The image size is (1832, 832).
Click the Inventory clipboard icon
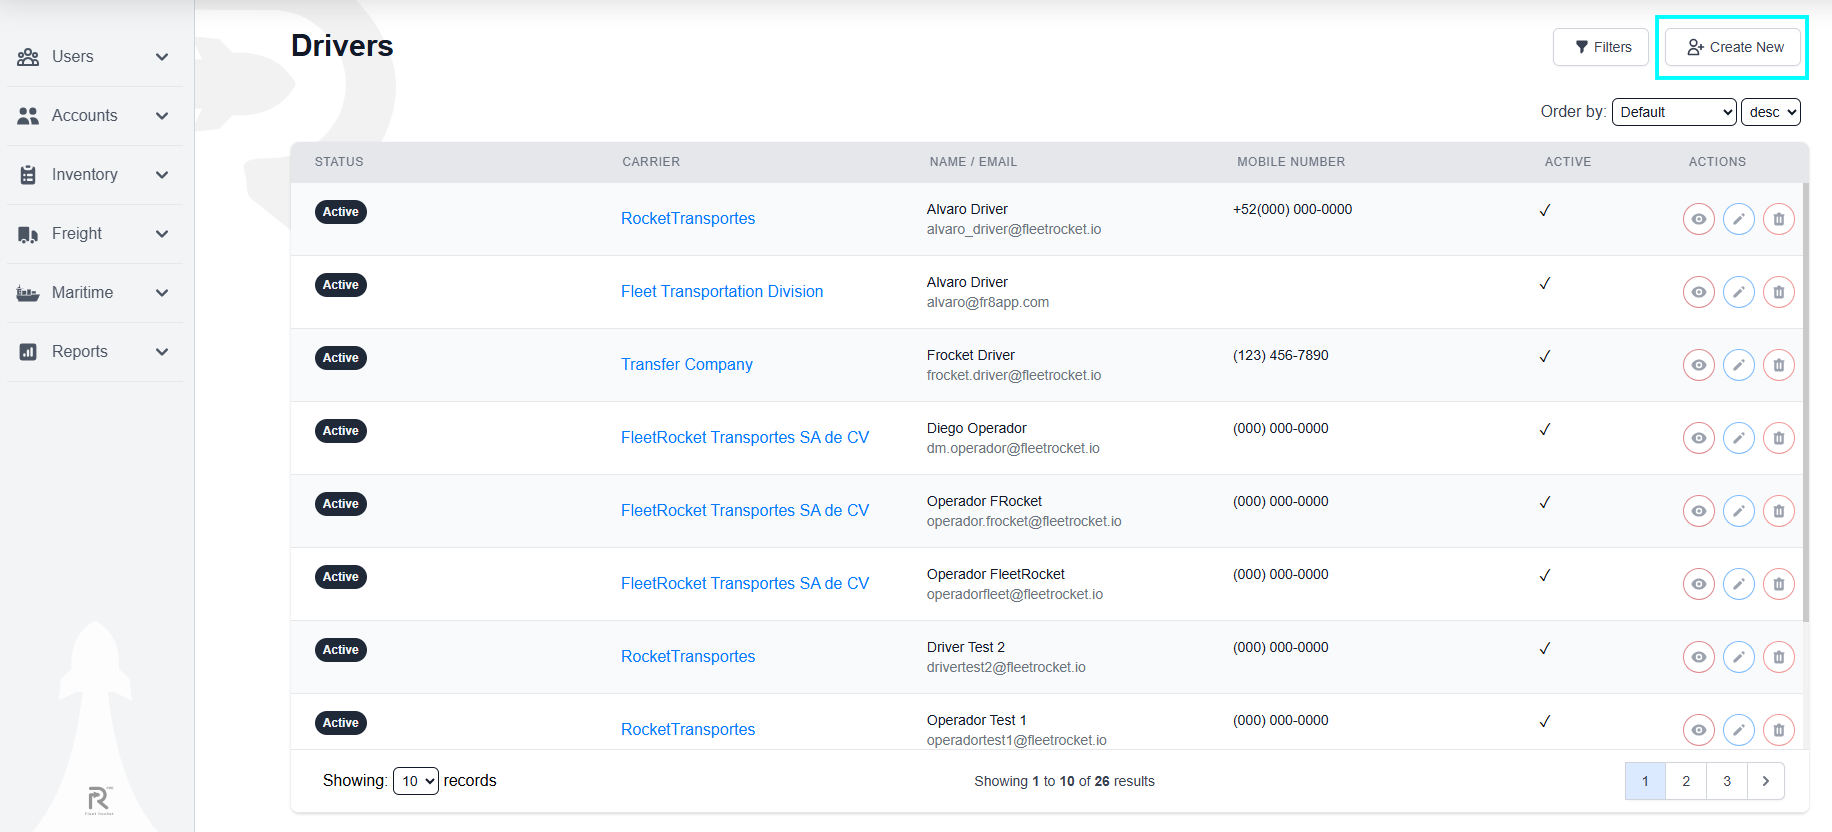28,175
